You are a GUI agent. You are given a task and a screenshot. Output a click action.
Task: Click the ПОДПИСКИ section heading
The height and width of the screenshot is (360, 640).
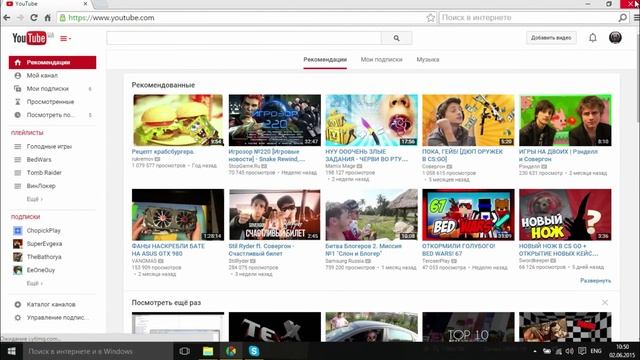[x=25, y=217]
